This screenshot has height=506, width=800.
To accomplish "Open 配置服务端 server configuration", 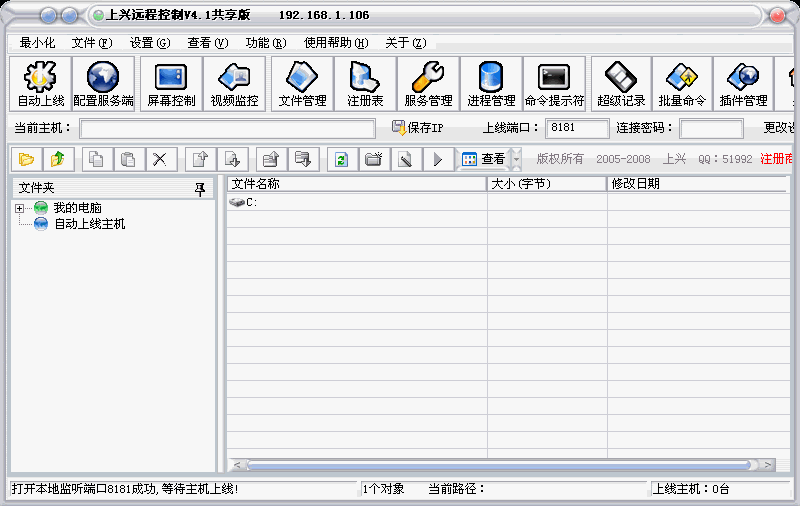I will [x=103, y=84].
